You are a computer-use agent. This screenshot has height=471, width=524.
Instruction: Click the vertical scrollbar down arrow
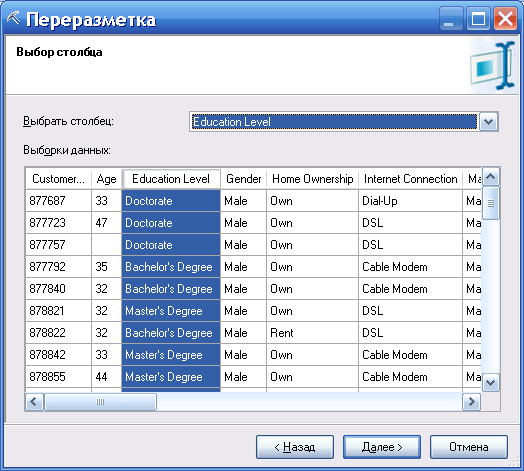coord(491,382)
